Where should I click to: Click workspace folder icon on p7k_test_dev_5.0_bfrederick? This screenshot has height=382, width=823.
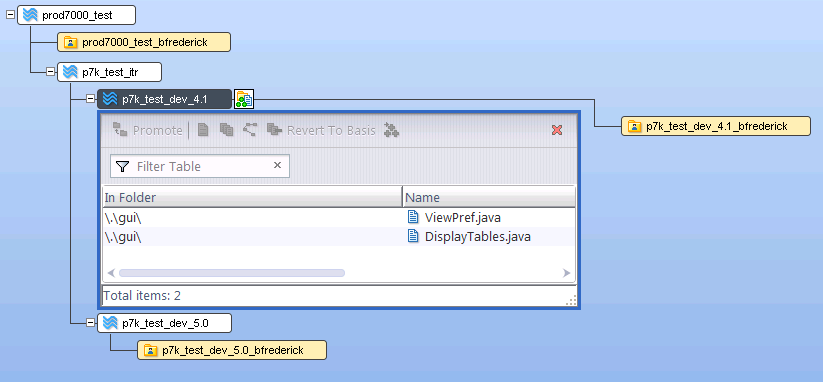tap(151, 350)
